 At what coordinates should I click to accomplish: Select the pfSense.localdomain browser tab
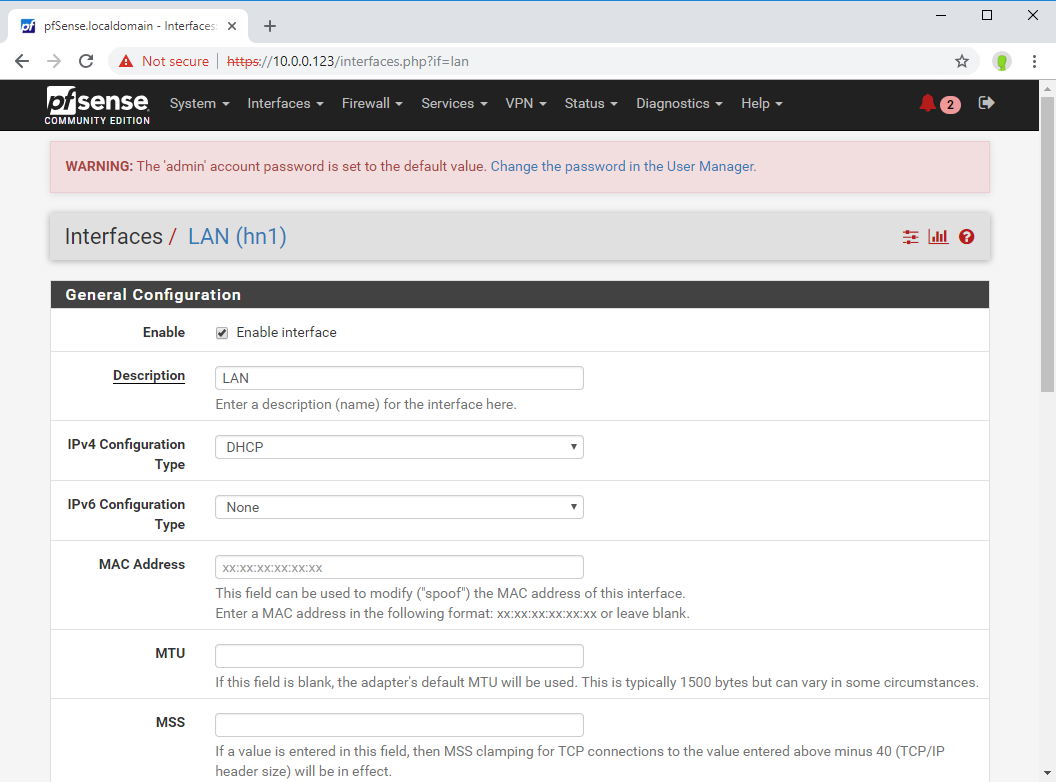tap(128, 26)
